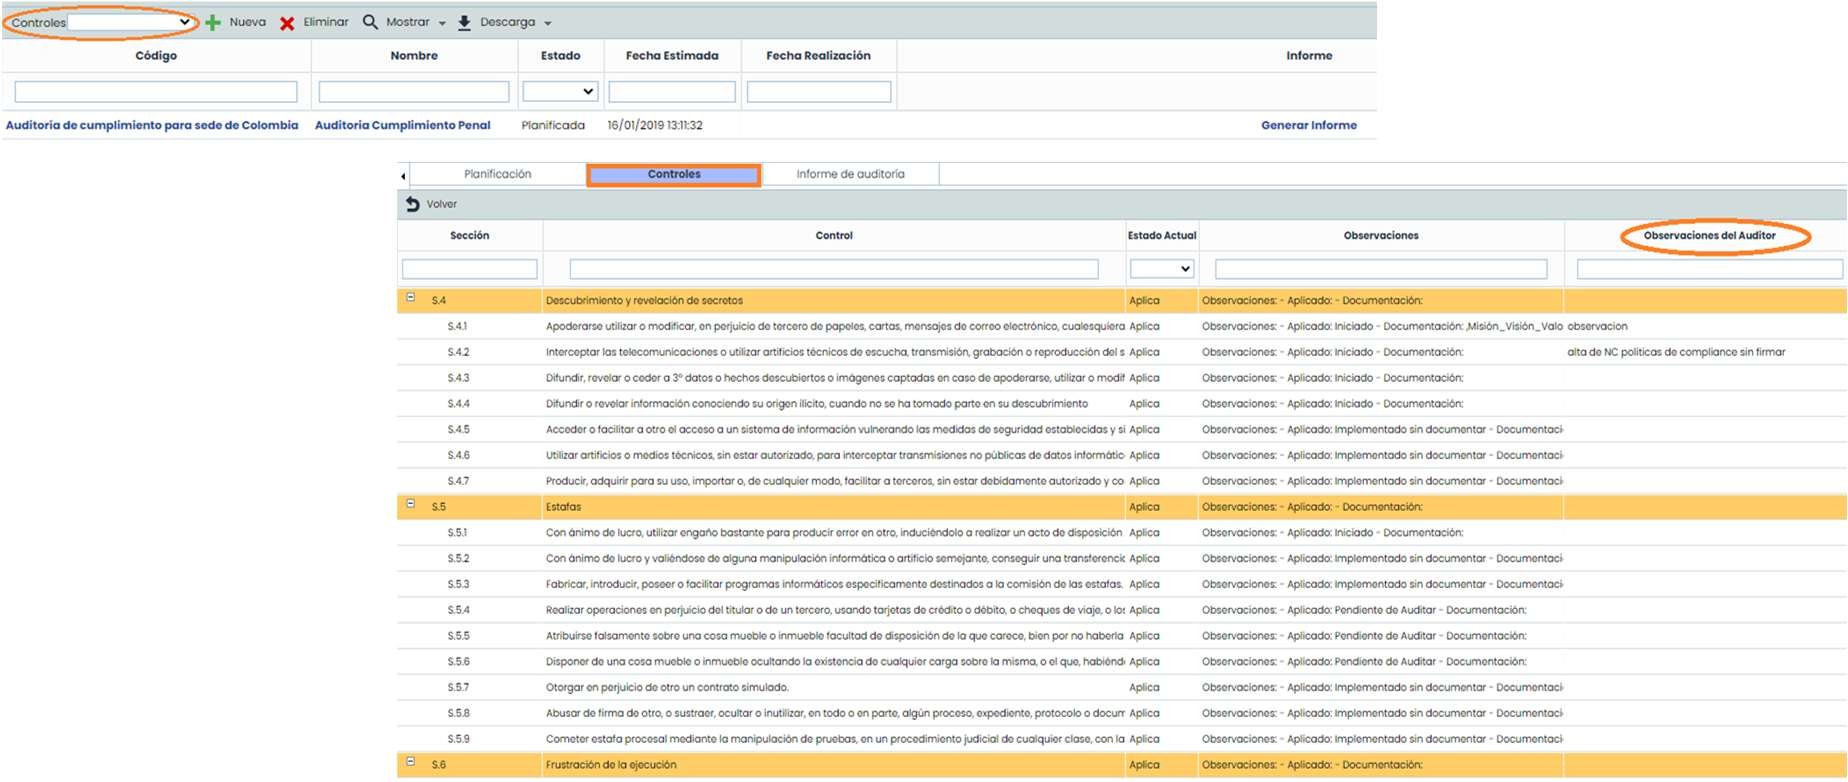The image size is (1848, 782).
Task: Switch to the Planificación tab
Action: [x=497, y=174]
